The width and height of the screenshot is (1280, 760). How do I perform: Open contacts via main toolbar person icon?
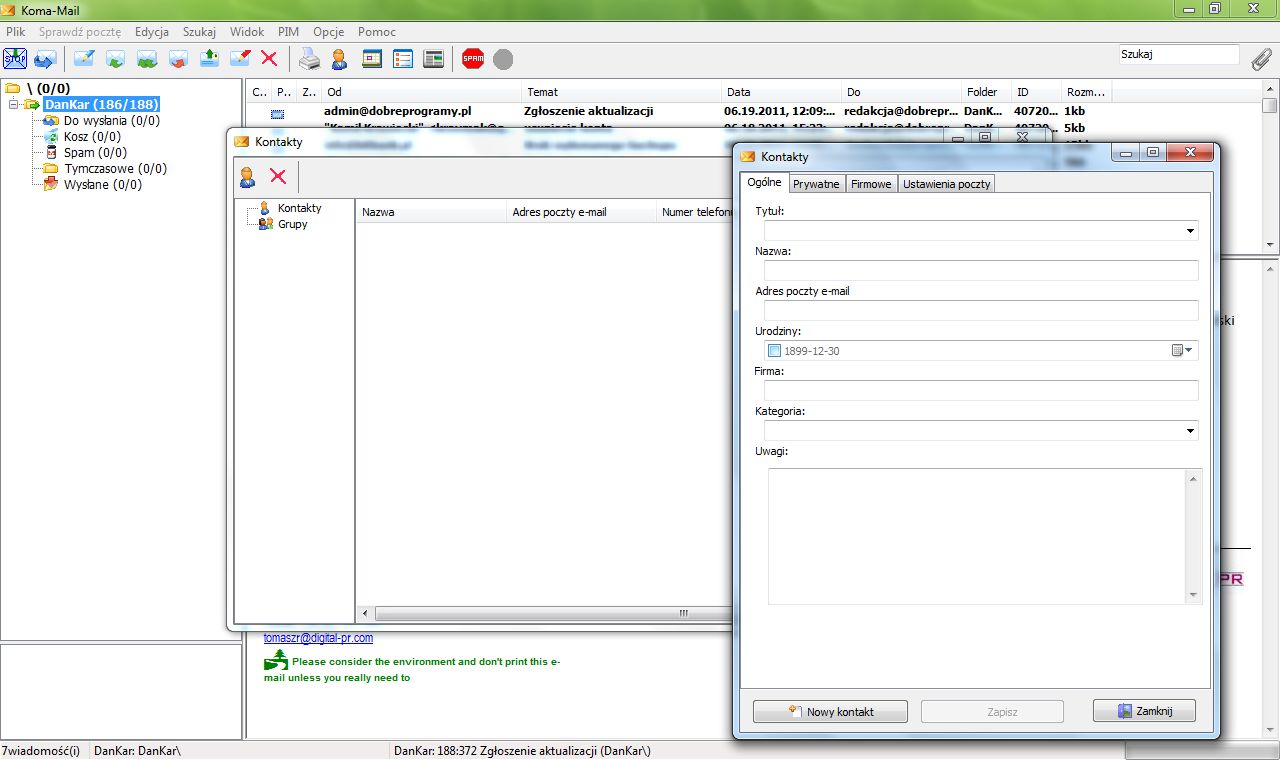coord(340,59)
